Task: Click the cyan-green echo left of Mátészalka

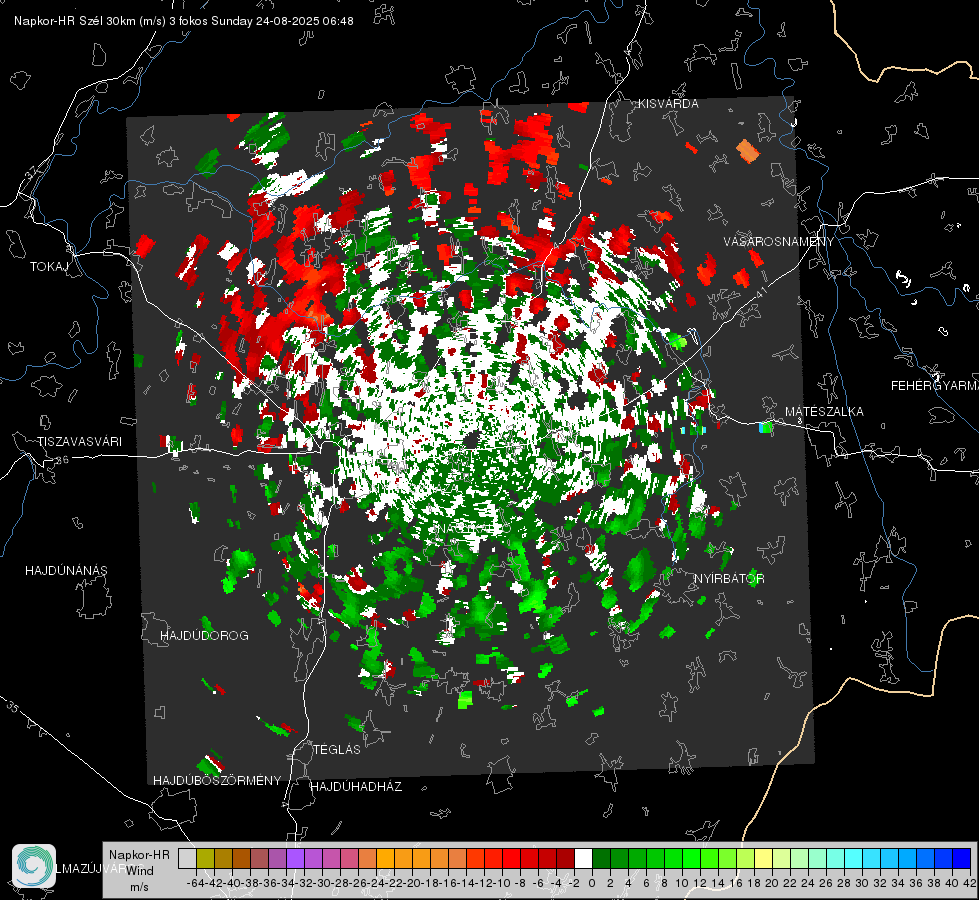Action: tap(765, 428)
